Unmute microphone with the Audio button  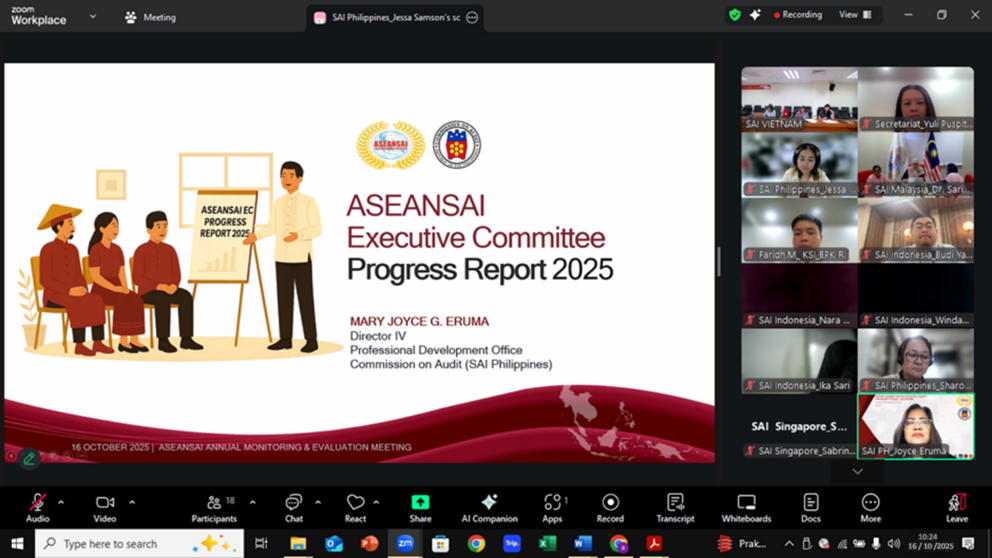tap(37, 506)
